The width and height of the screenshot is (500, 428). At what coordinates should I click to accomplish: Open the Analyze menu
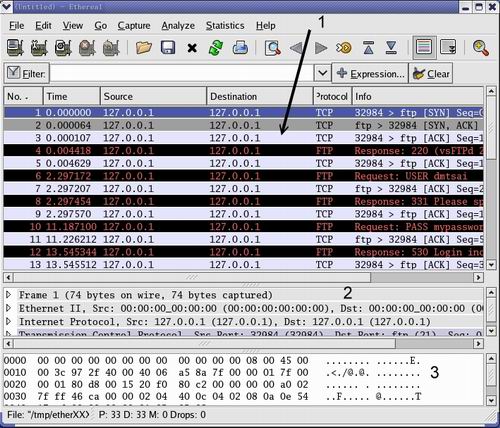point(178,26)
